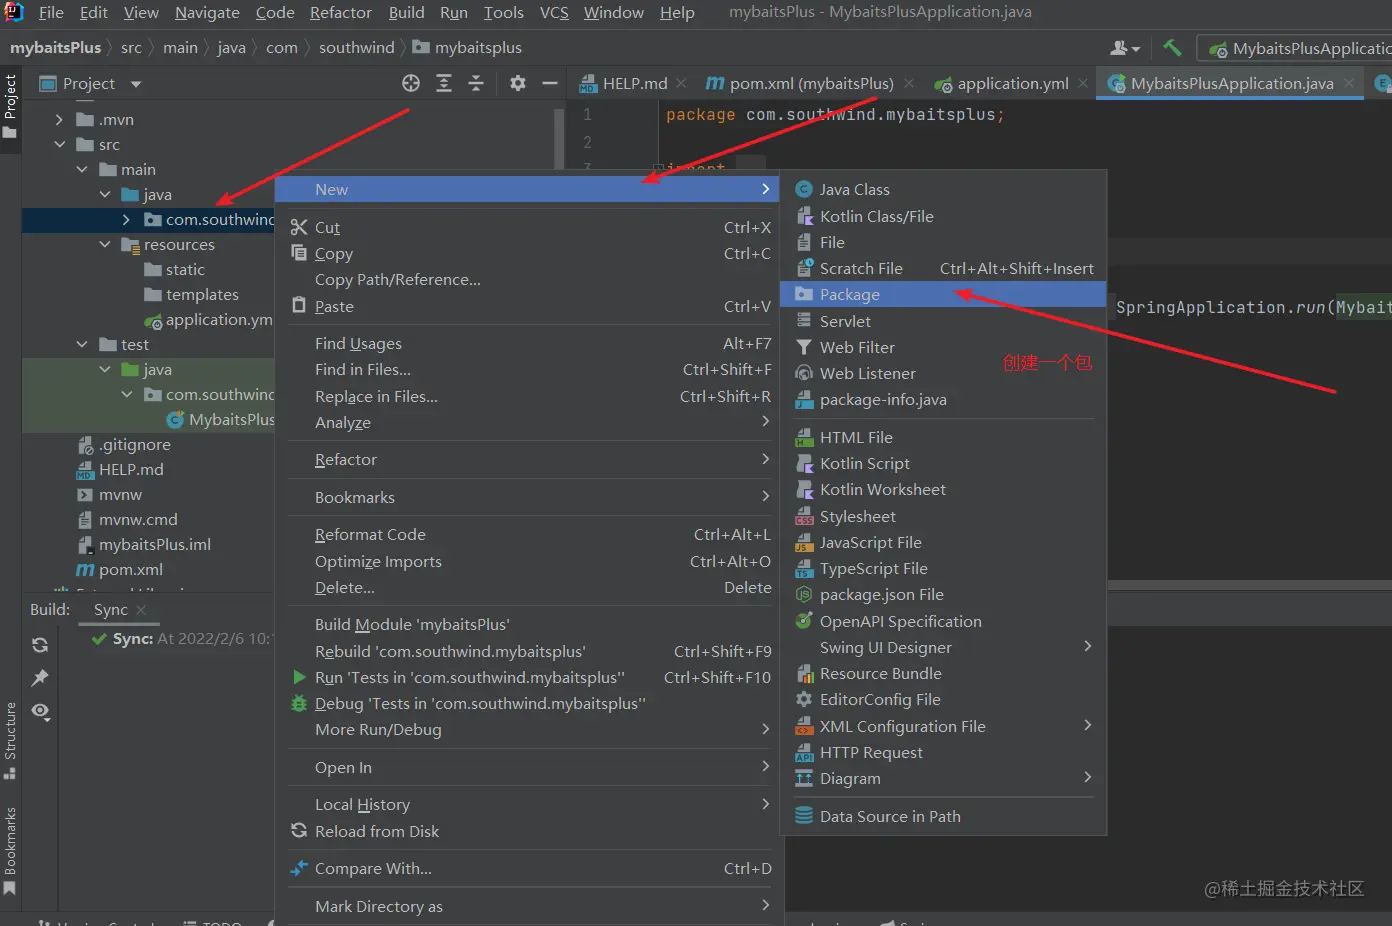Viewport: 1392px width, 926px height.
Task: Select the static folder in resources
Action: click(185, 270)
